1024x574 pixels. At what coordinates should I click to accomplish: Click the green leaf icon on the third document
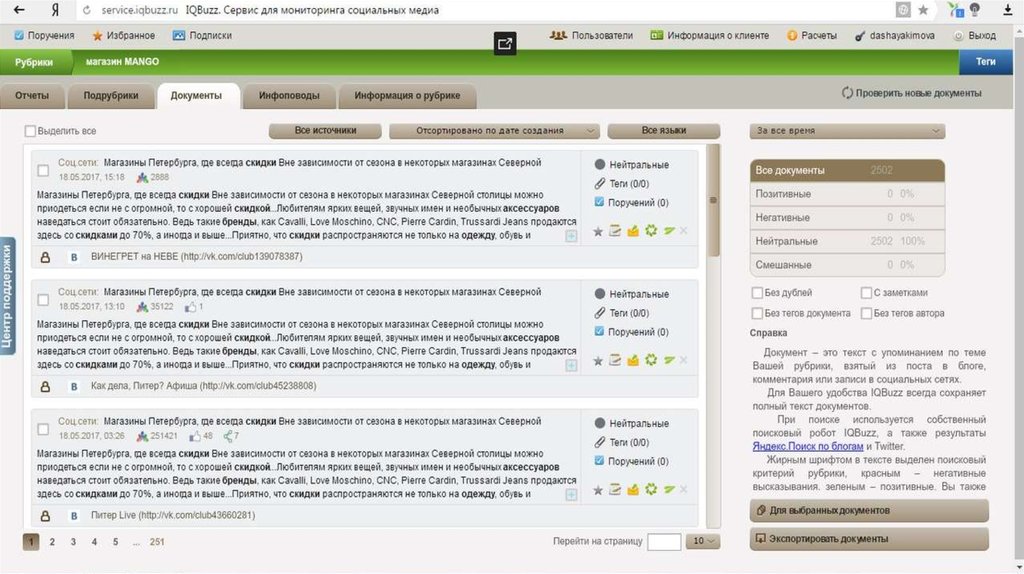tap(669, 490)
